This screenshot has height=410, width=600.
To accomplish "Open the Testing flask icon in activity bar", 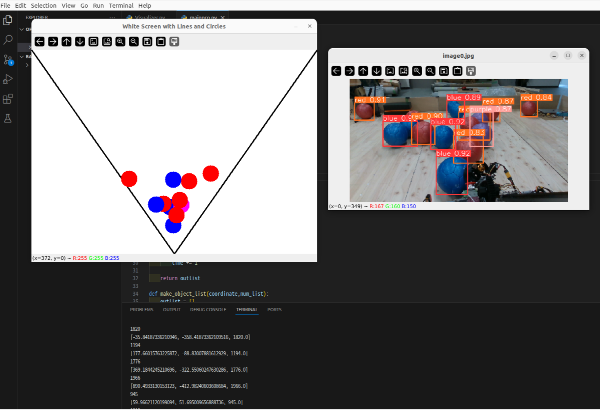I will pos(8,119).
